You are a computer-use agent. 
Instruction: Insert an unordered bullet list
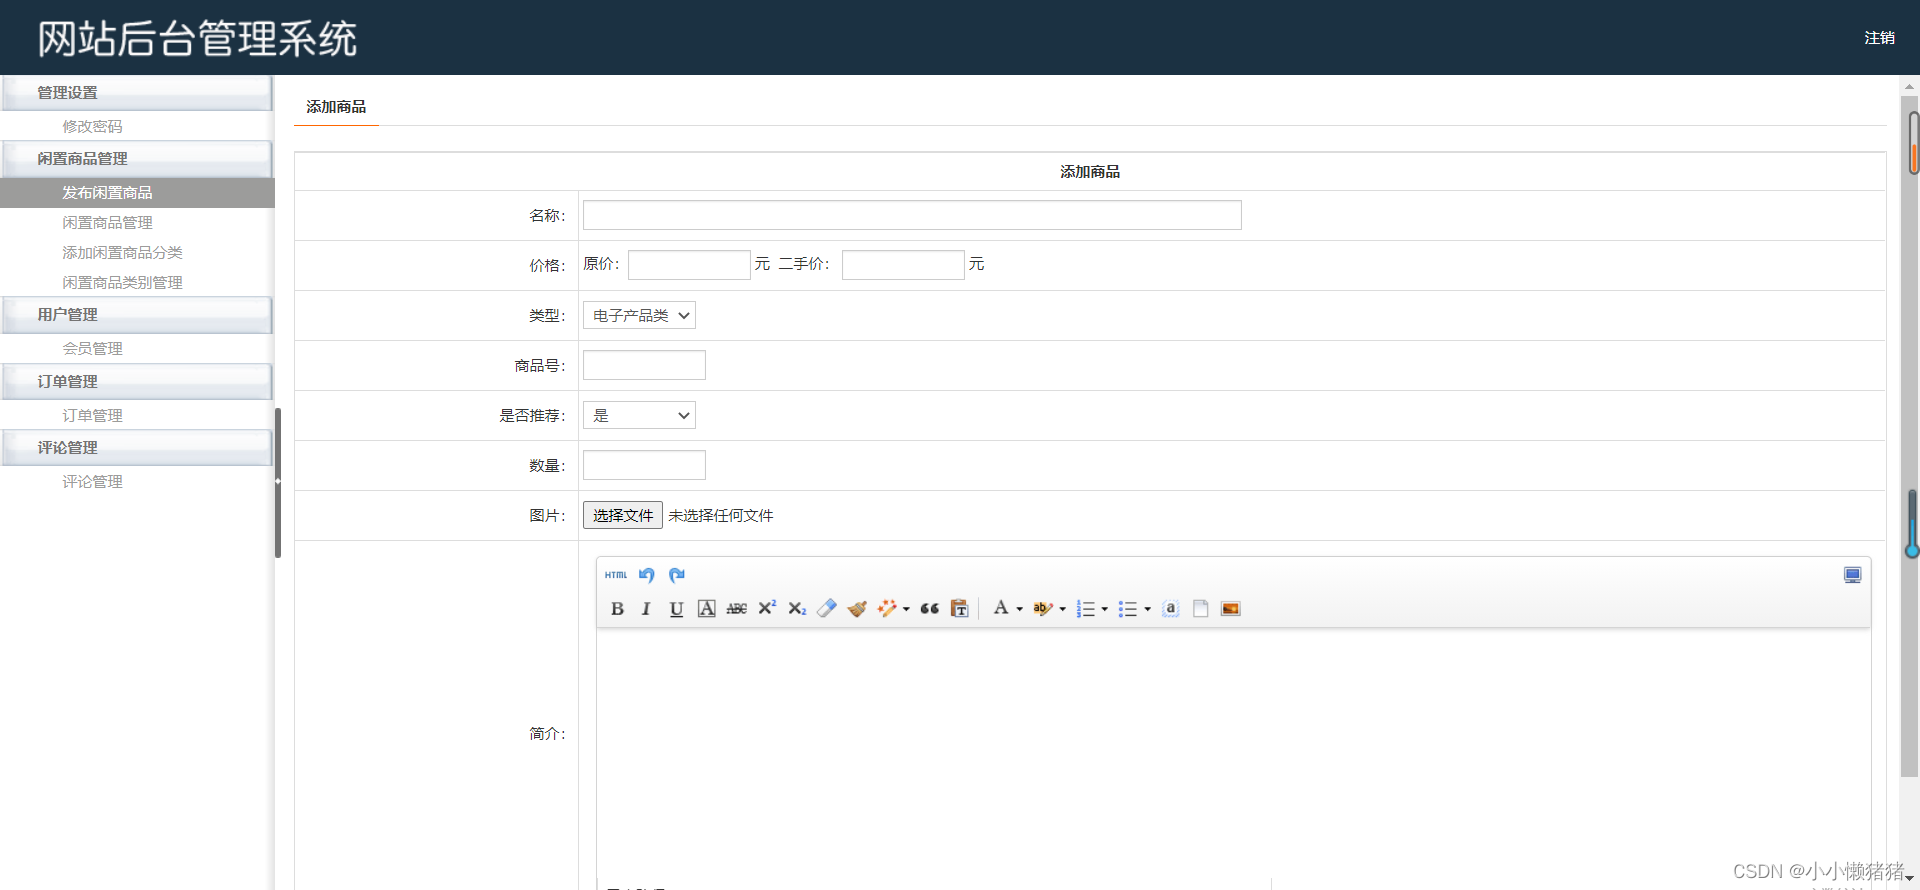(1128, 609)
